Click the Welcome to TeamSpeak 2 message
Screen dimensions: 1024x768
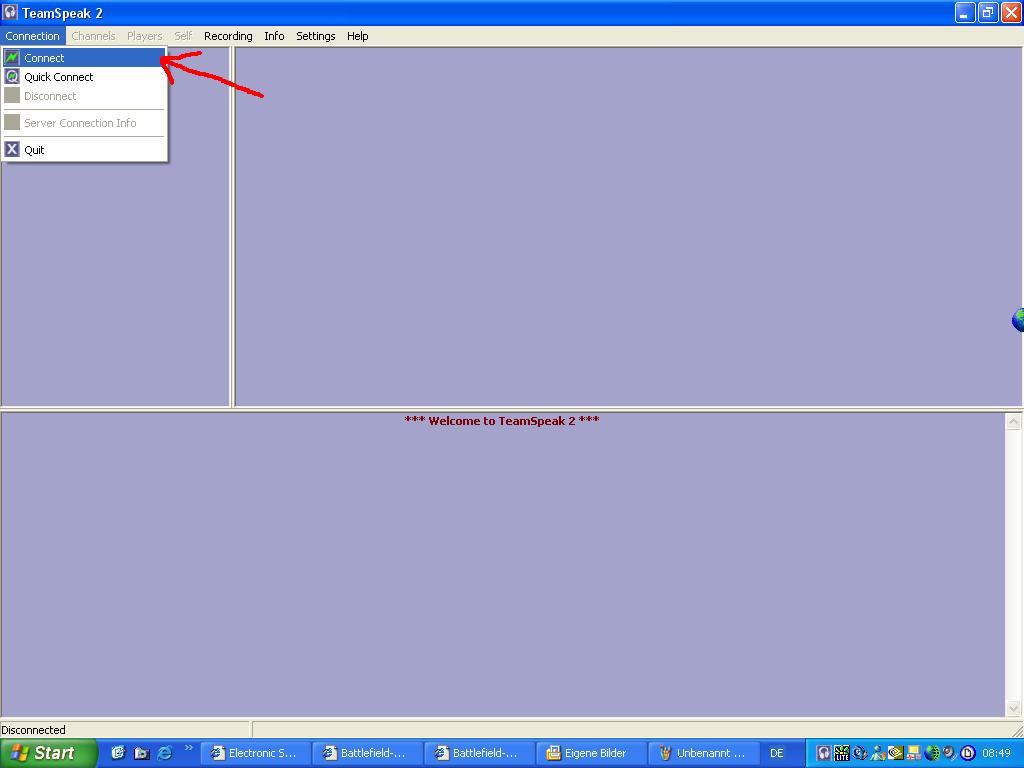click(x=502, y=421)
